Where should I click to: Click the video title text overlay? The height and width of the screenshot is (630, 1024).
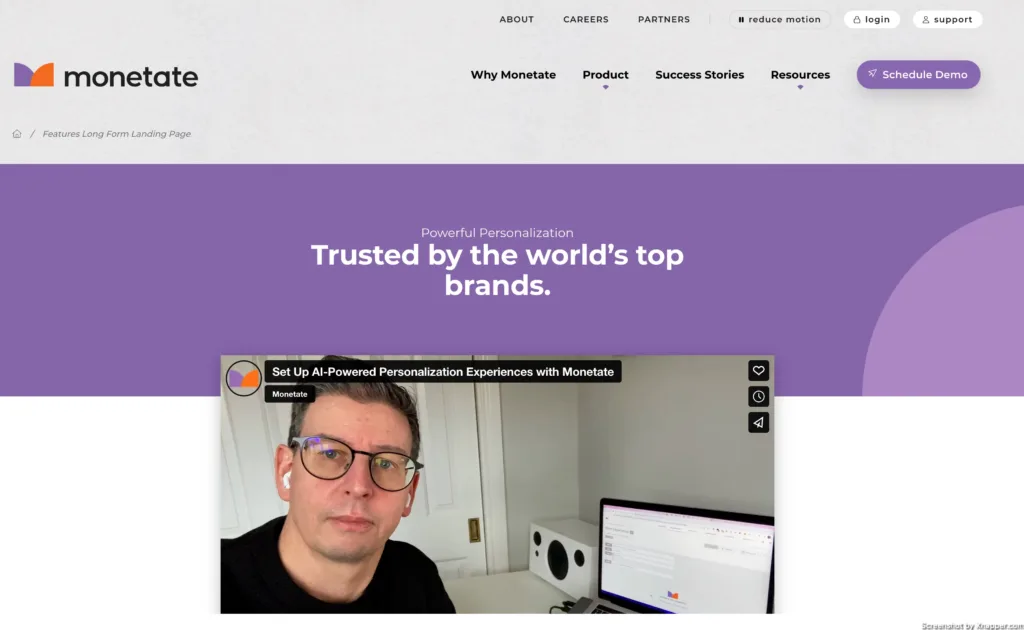click(x=443, y=371)
